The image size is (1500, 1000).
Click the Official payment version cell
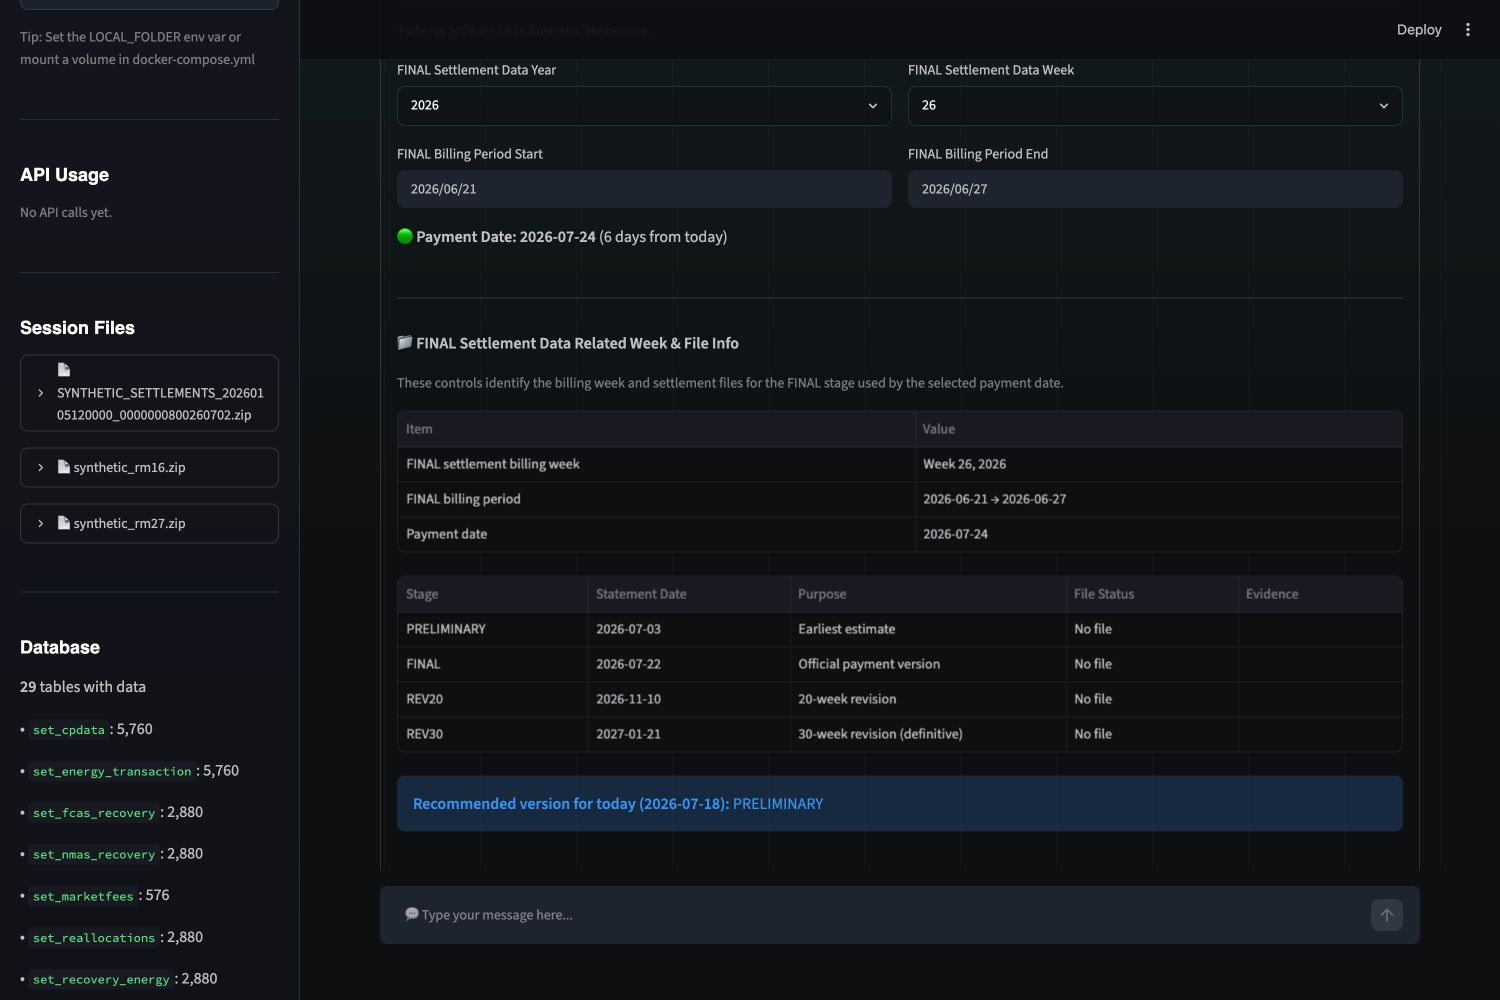pyautogui.click(x=928, y=664)
